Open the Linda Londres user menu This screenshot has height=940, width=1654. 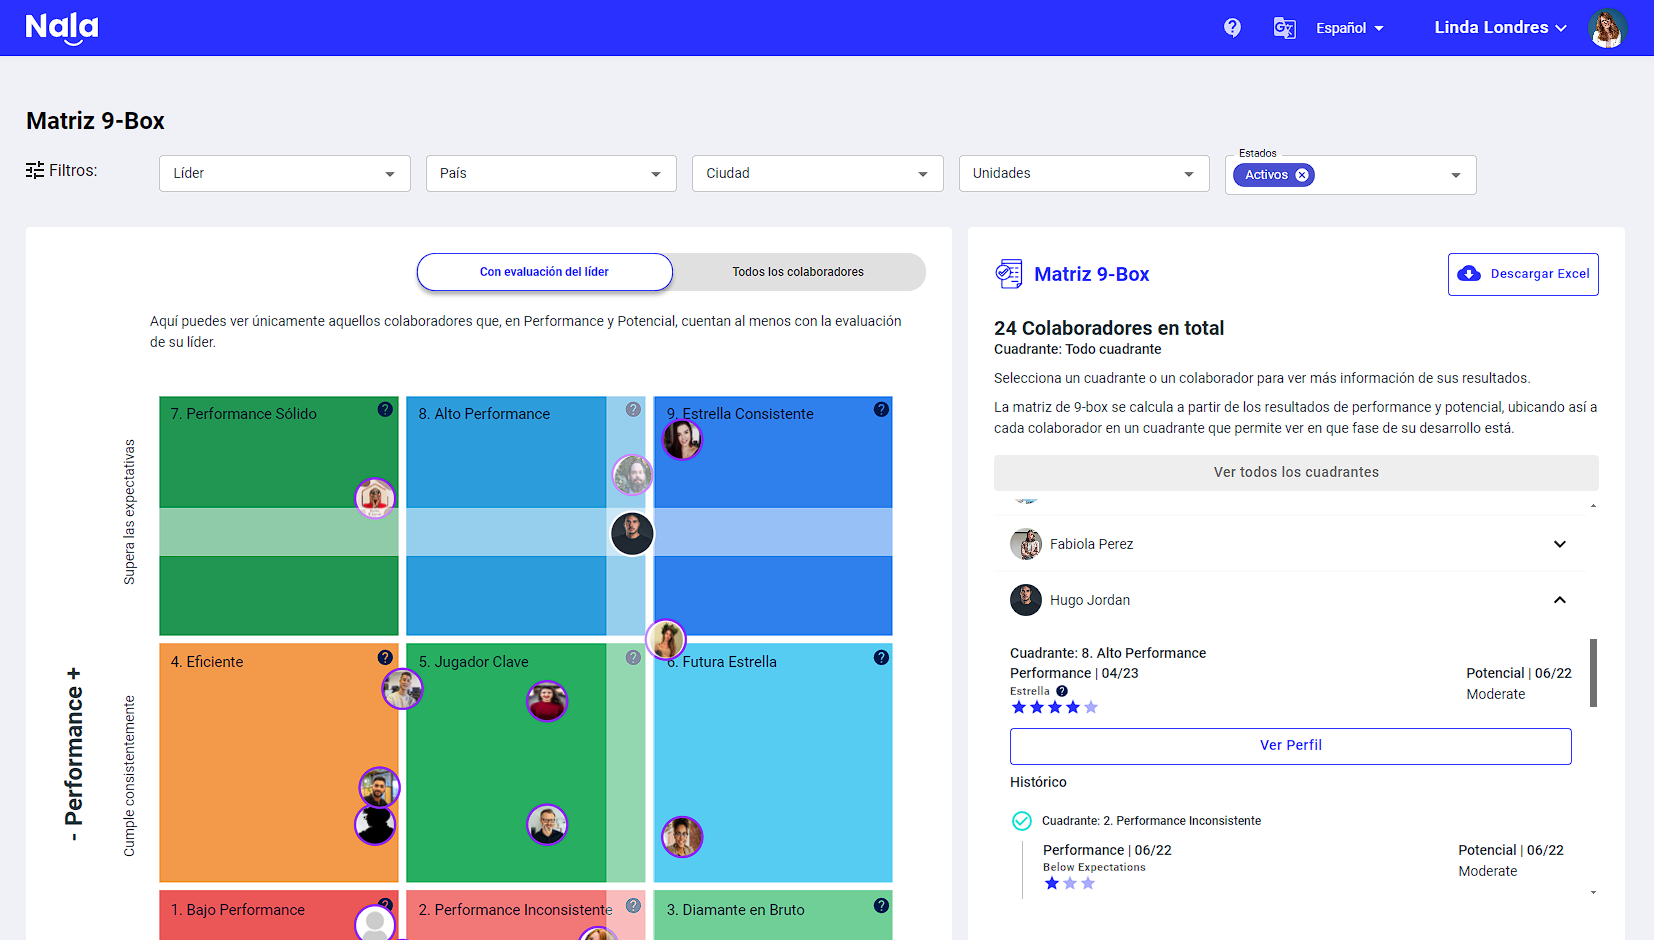(1500, 28)
